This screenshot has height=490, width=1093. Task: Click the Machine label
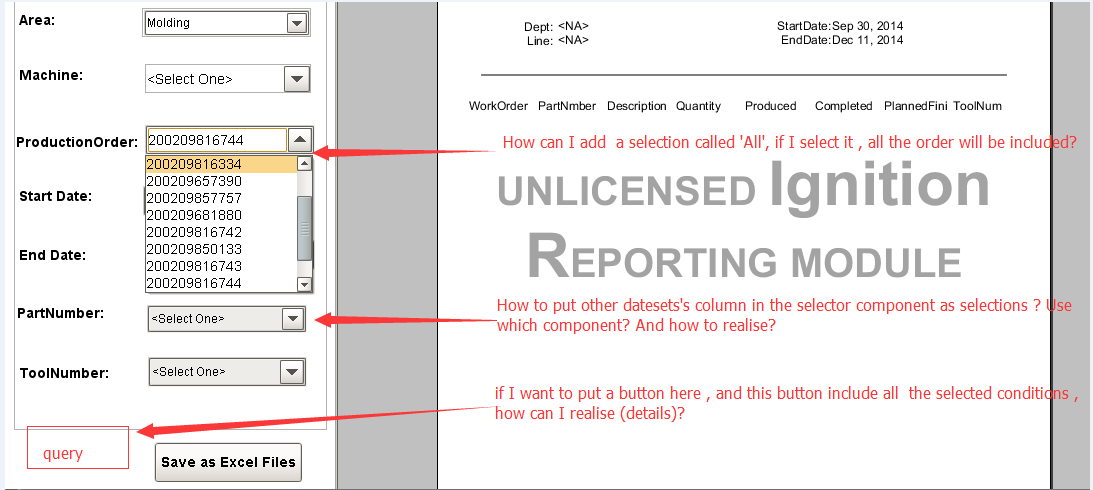point(51,75)
